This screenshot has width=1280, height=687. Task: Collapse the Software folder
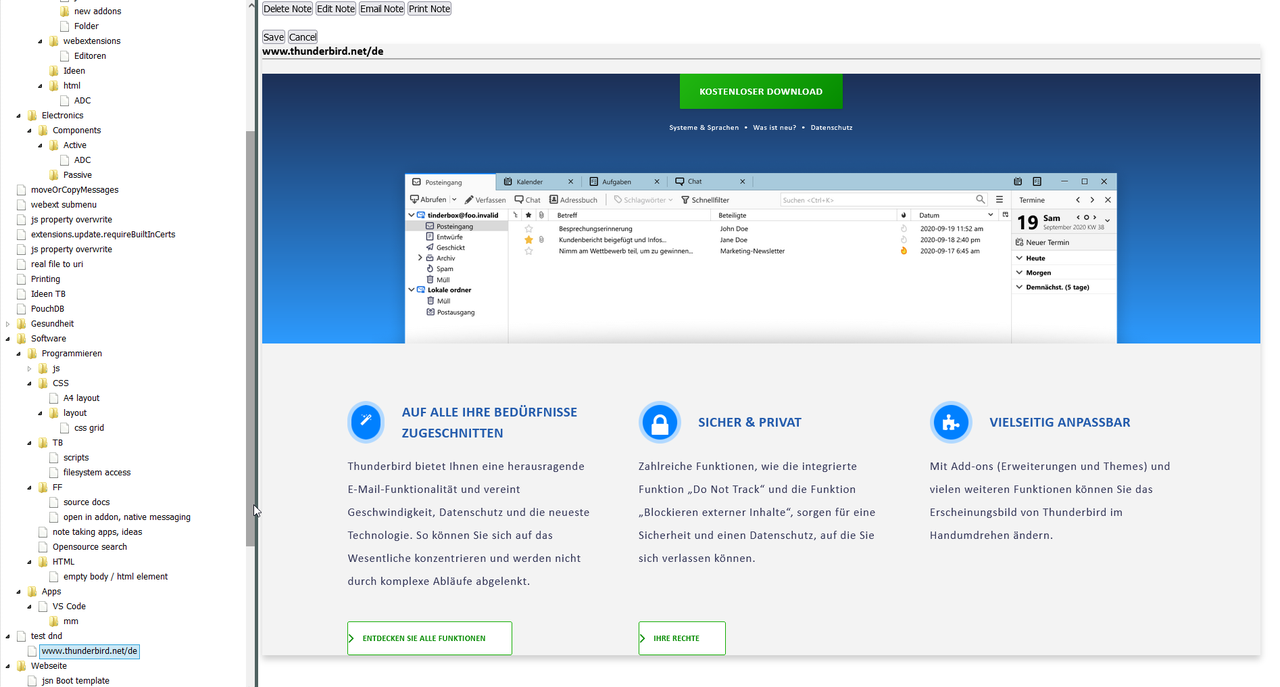click(x=8, y=339)
